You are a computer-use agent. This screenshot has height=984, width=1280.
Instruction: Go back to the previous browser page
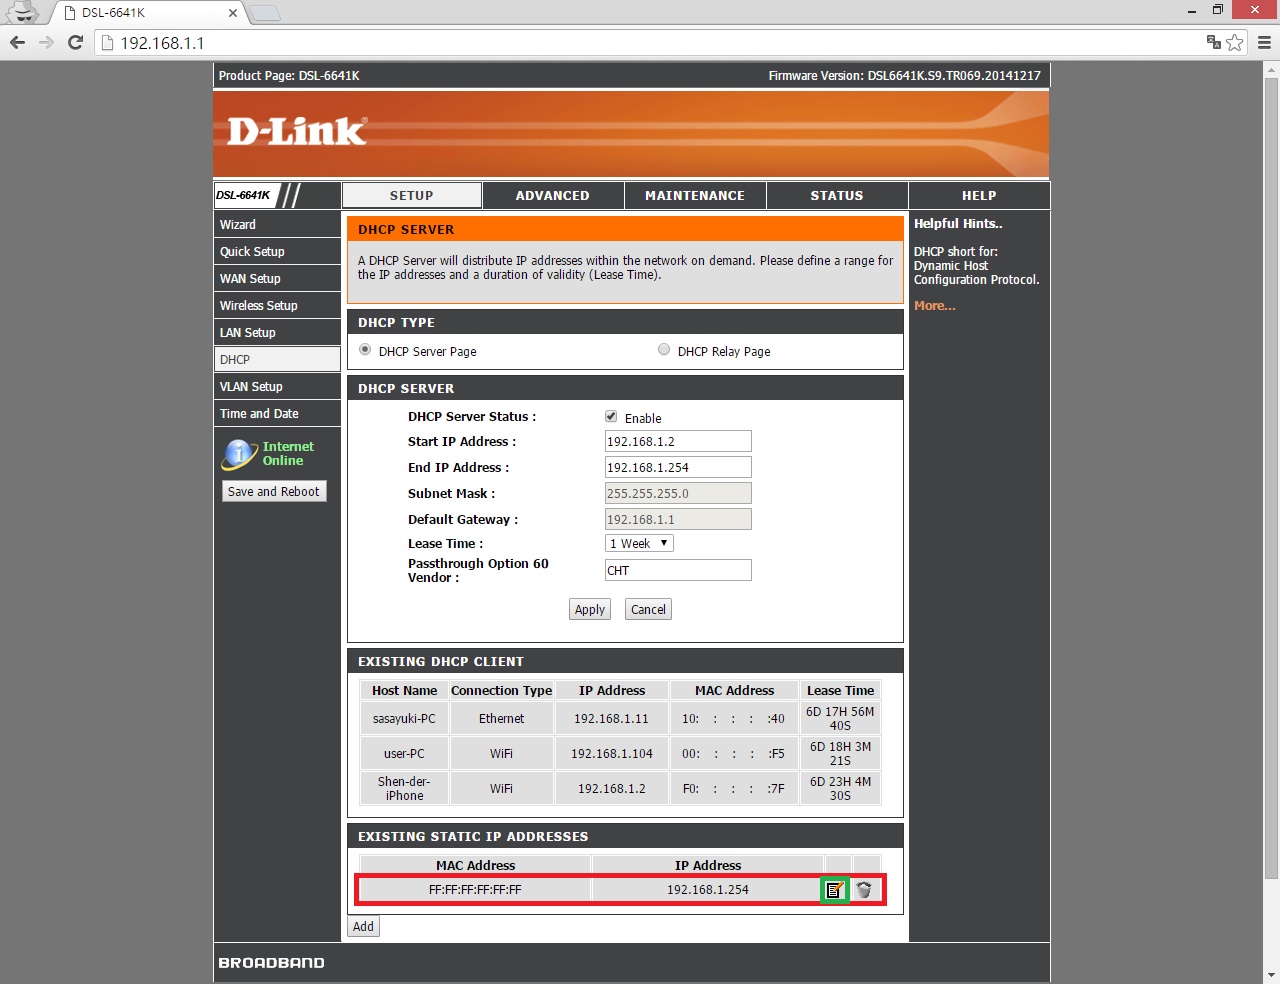(x=17, y=42)
